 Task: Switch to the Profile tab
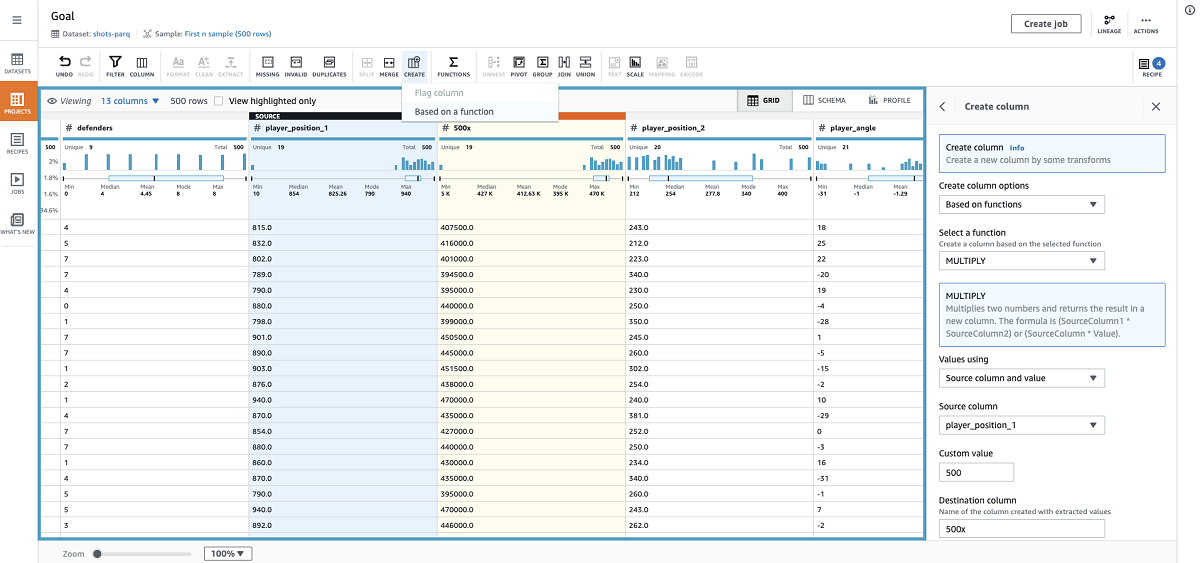coord(889,101)
